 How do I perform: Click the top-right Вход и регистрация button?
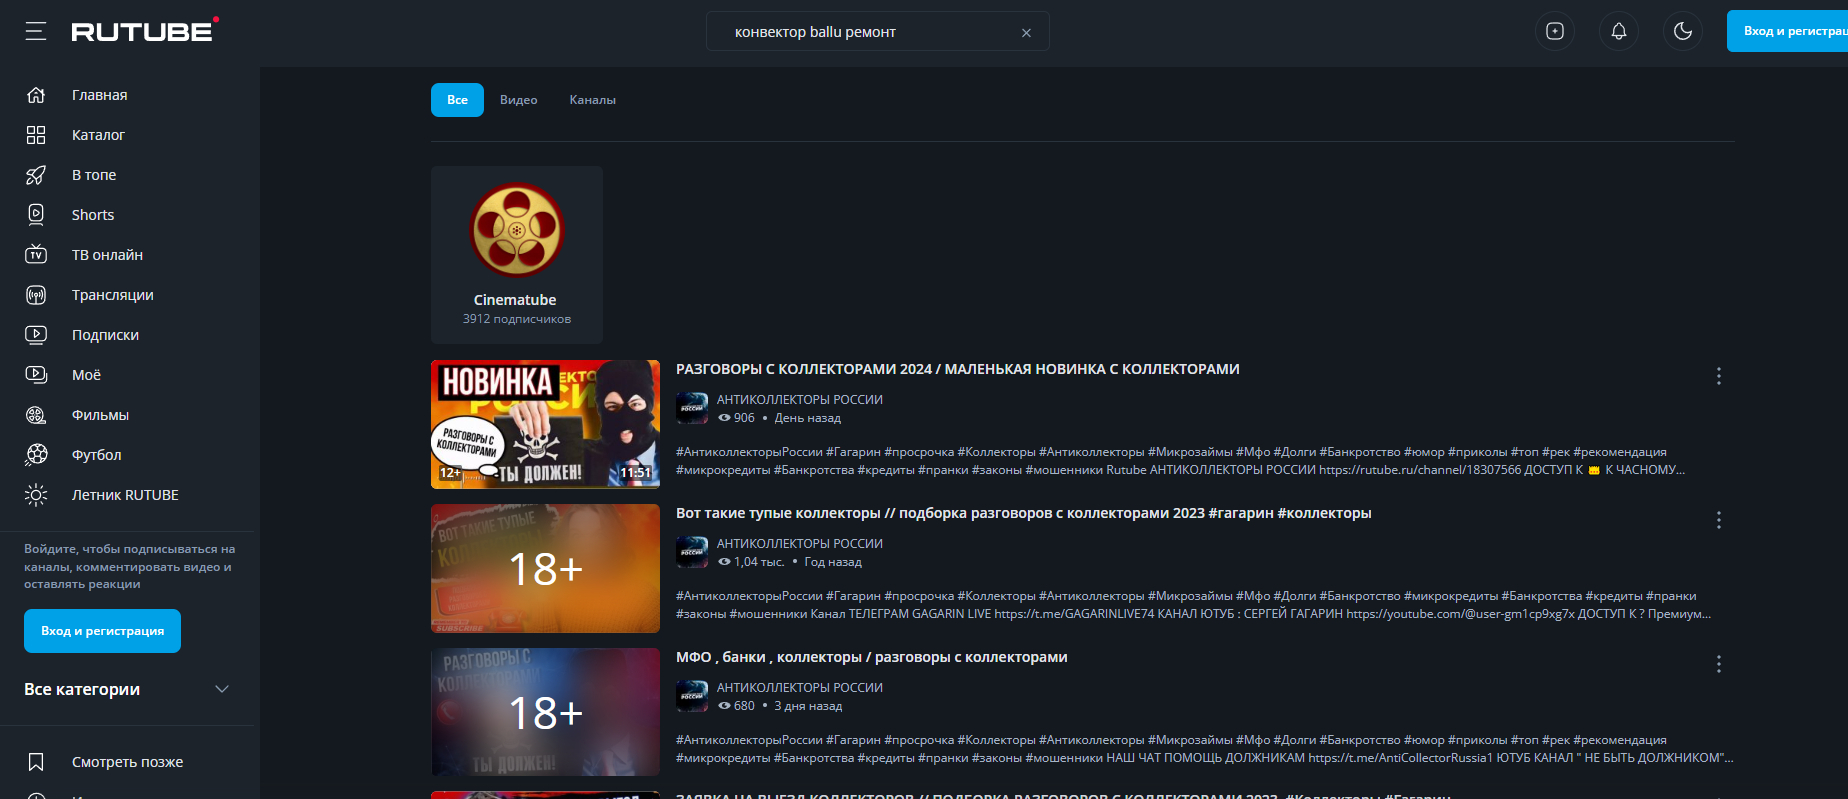pyautogui.click(x=1788, y=31)
